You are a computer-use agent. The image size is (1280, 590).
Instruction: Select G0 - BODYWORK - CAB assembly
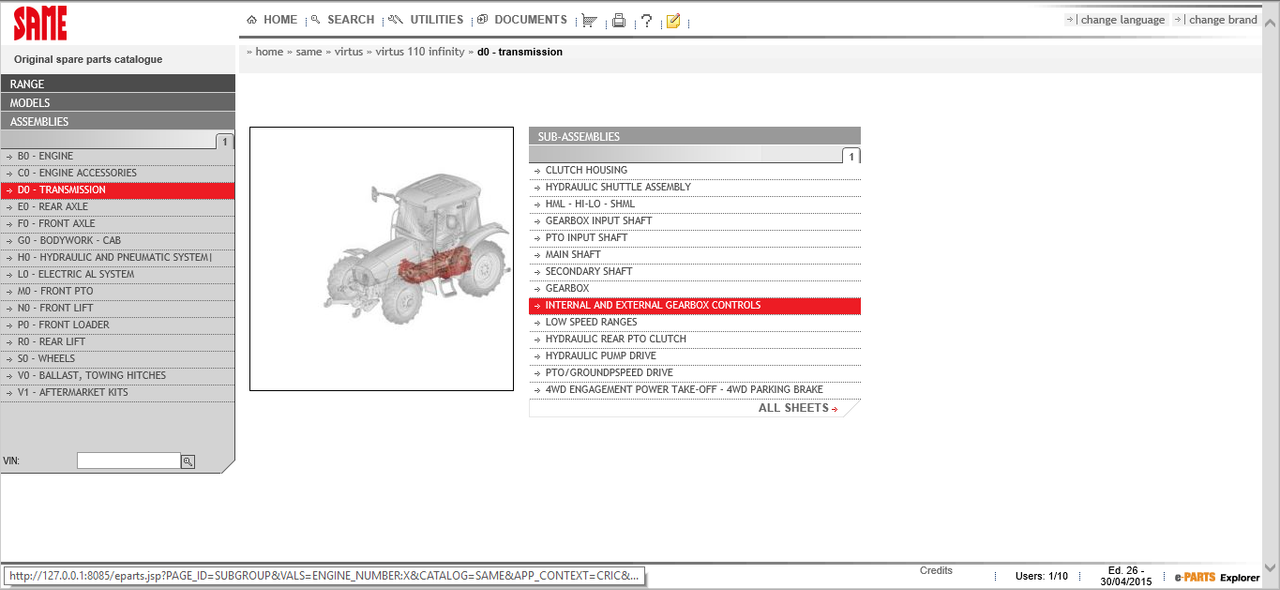[x=118, y=241]
